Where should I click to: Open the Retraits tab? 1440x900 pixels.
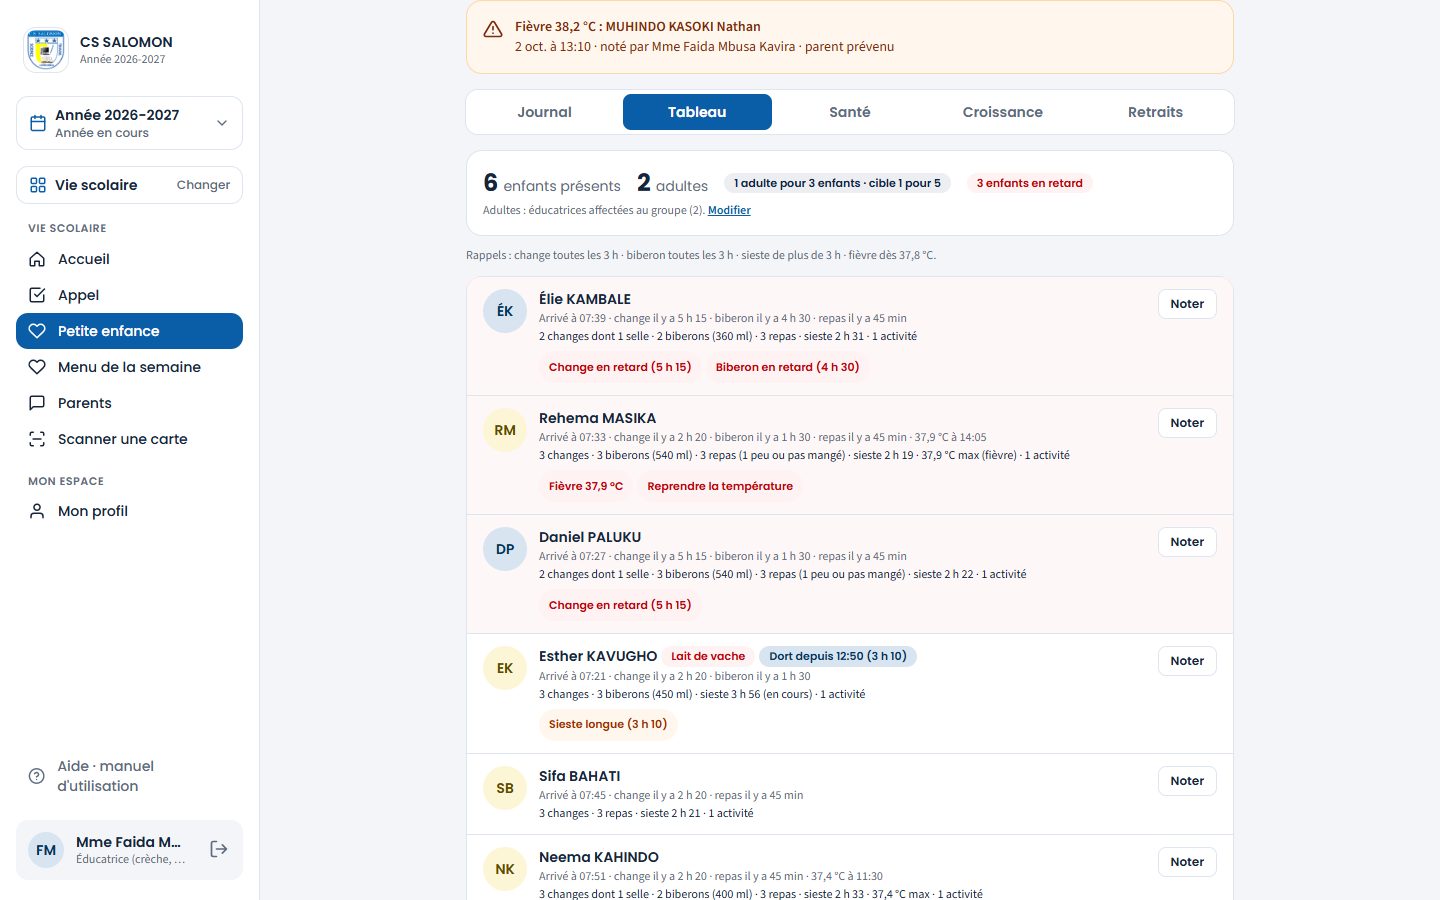[x=1155, y=112]
